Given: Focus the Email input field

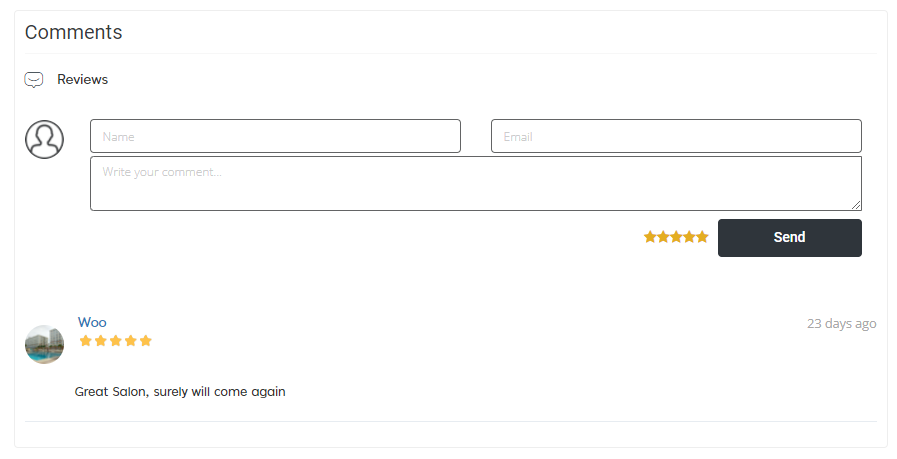Looking at the screenshot, I should point(676,136).
